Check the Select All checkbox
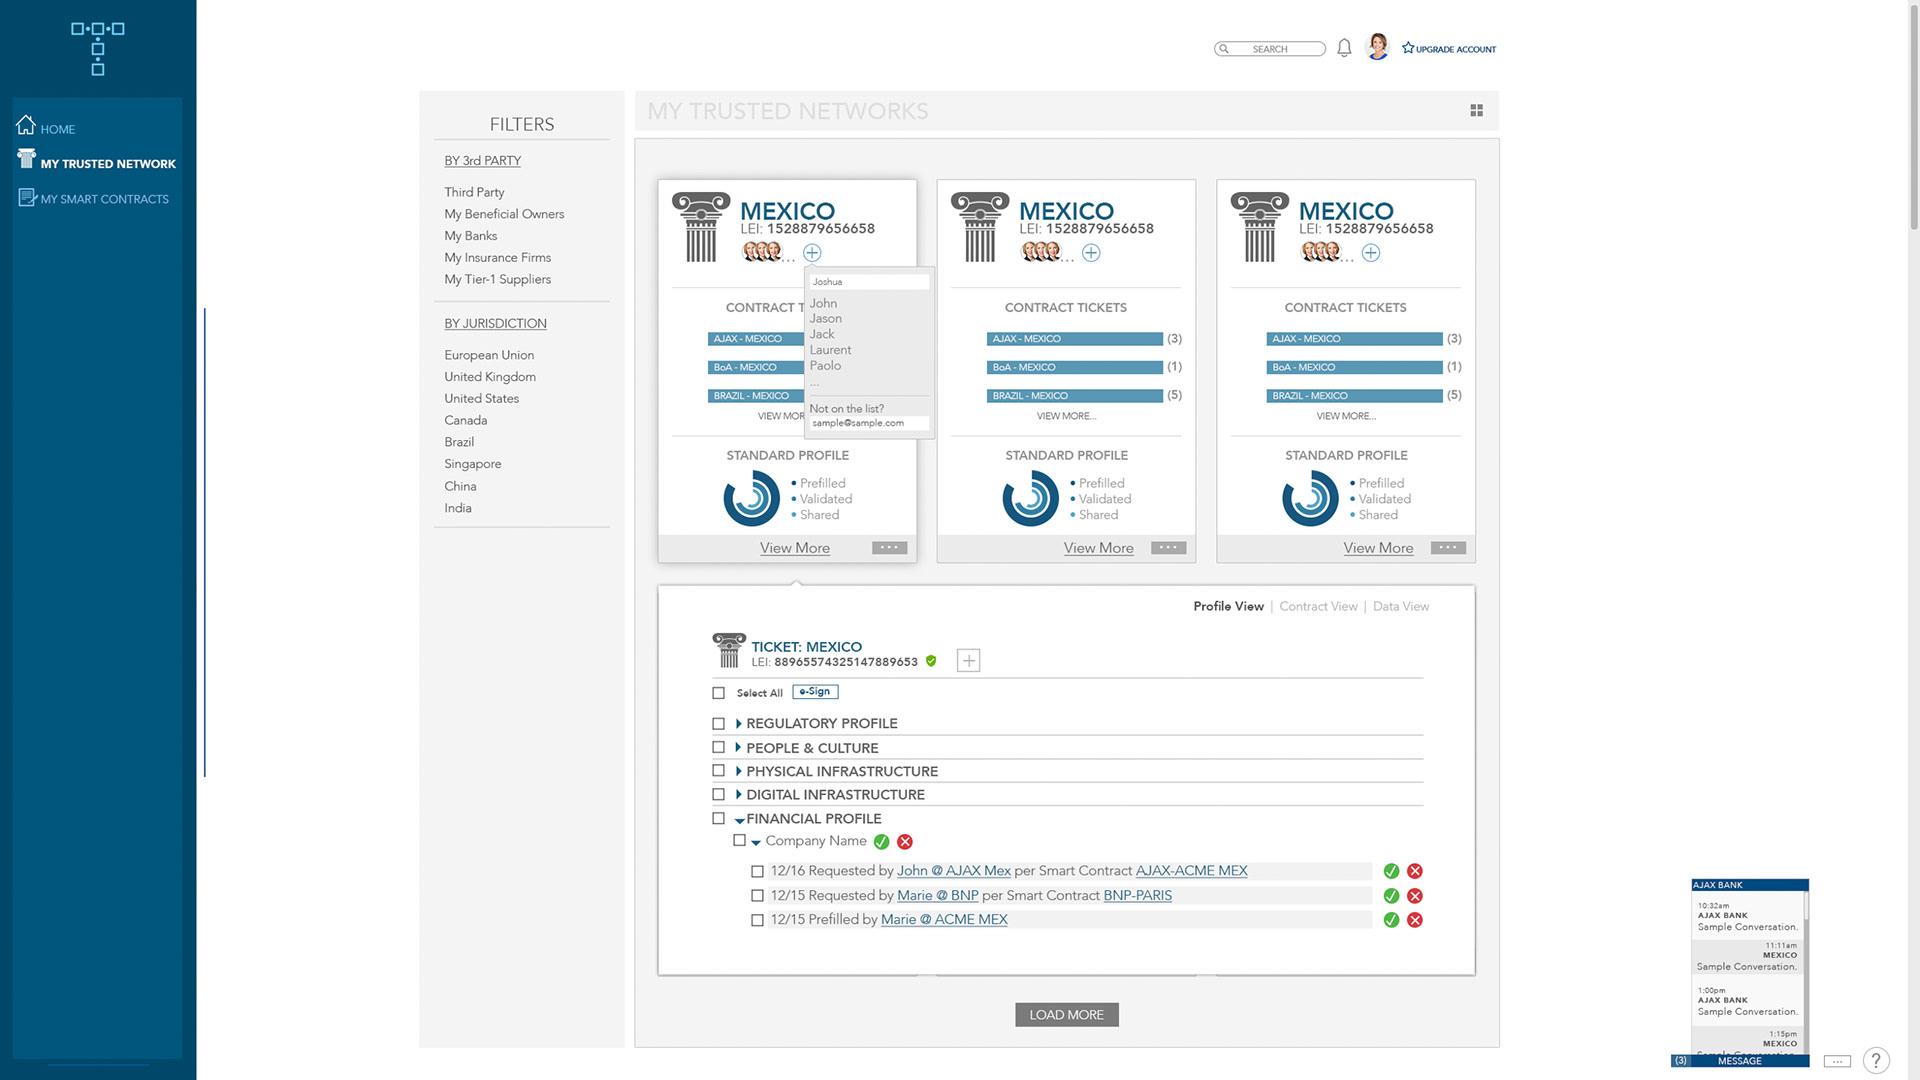The width and height of the screenshot is (1920, 1080). (x=718, y=693)
